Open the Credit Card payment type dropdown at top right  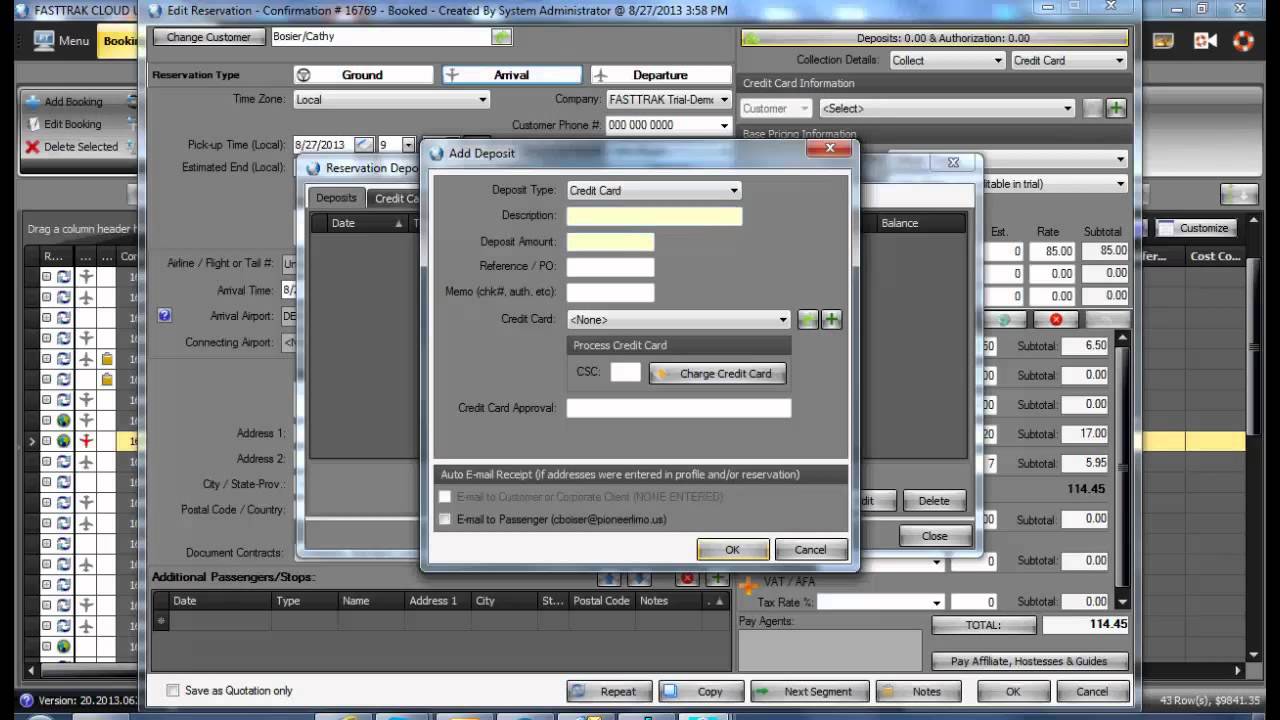[x=1069, y=60]
